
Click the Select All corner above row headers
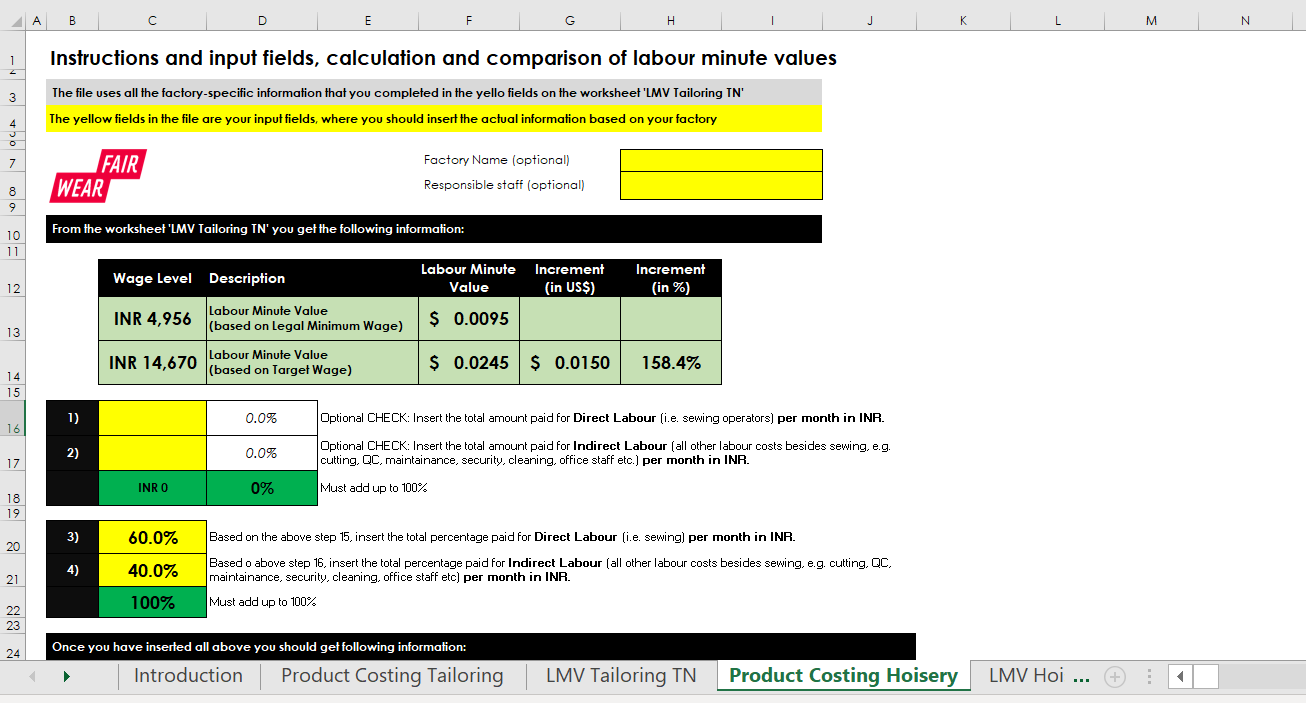pos(14,18)
